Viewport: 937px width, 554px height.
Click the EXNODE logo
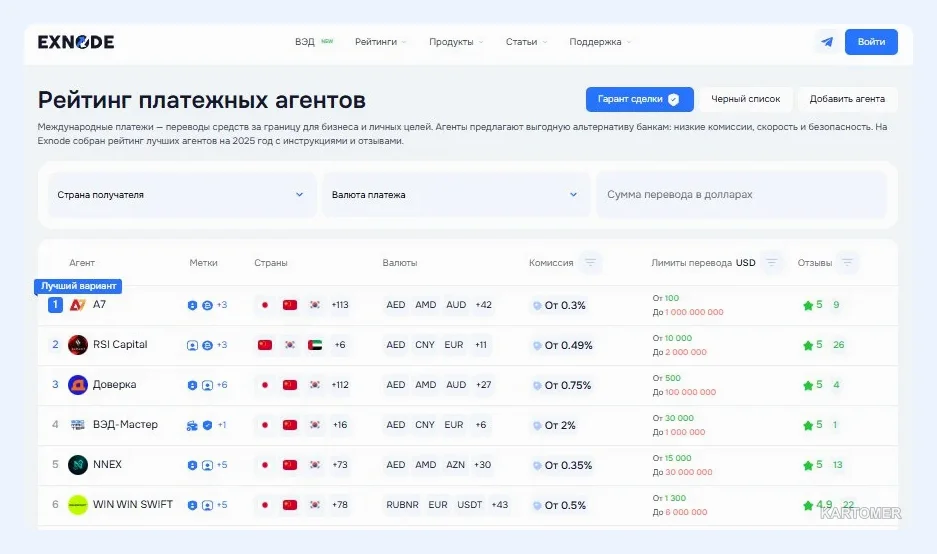click(x=76, y=42)
